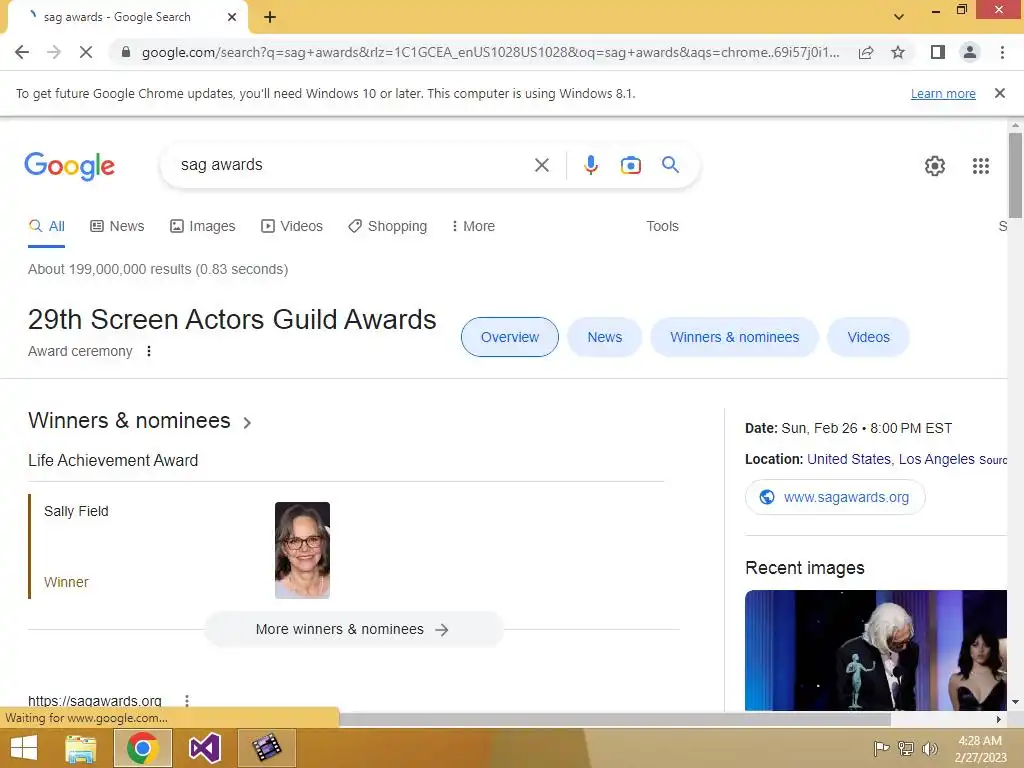Screen dimensions: 1024x768
Task: Search by voice microphone icon
Action: pos(590,165)
